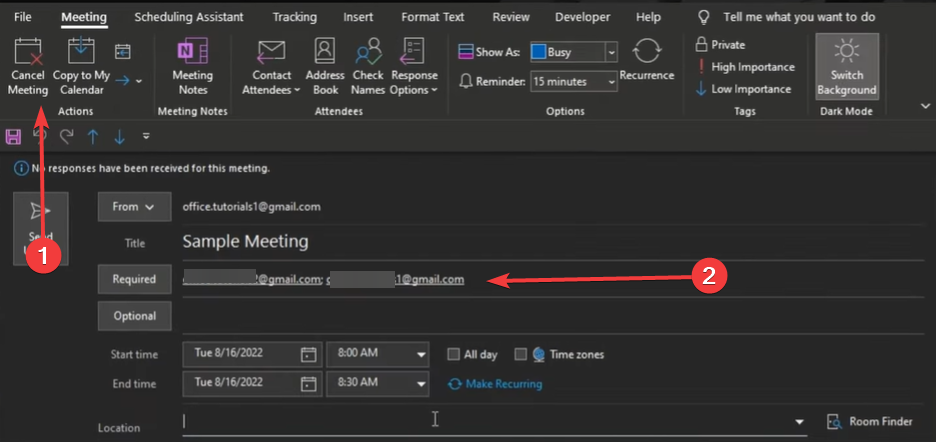
Task: Open the Reminder 15 minutes dropdown
Action: 611,81
